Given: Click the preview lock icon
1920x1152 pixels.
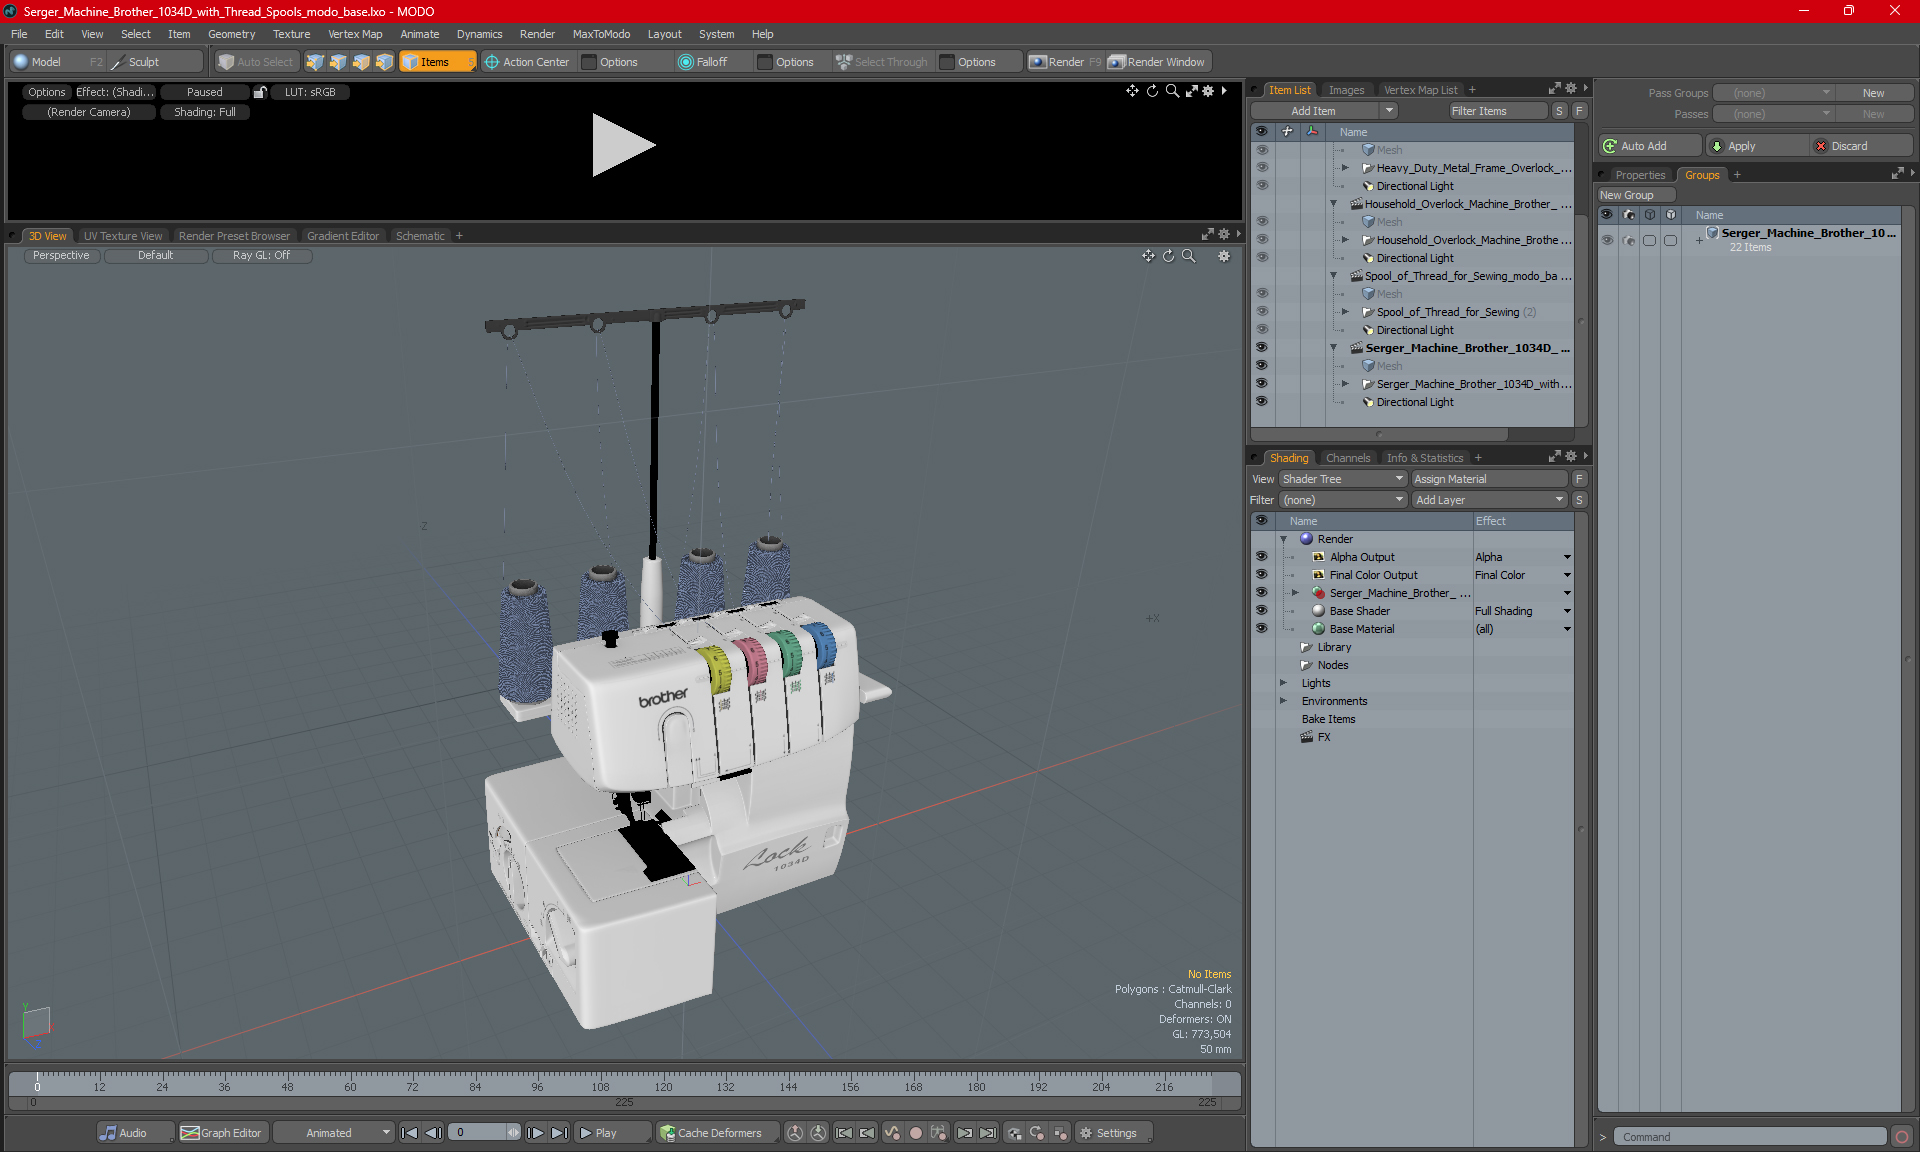Looking at the screenshot, I should (x=260, y=92).
